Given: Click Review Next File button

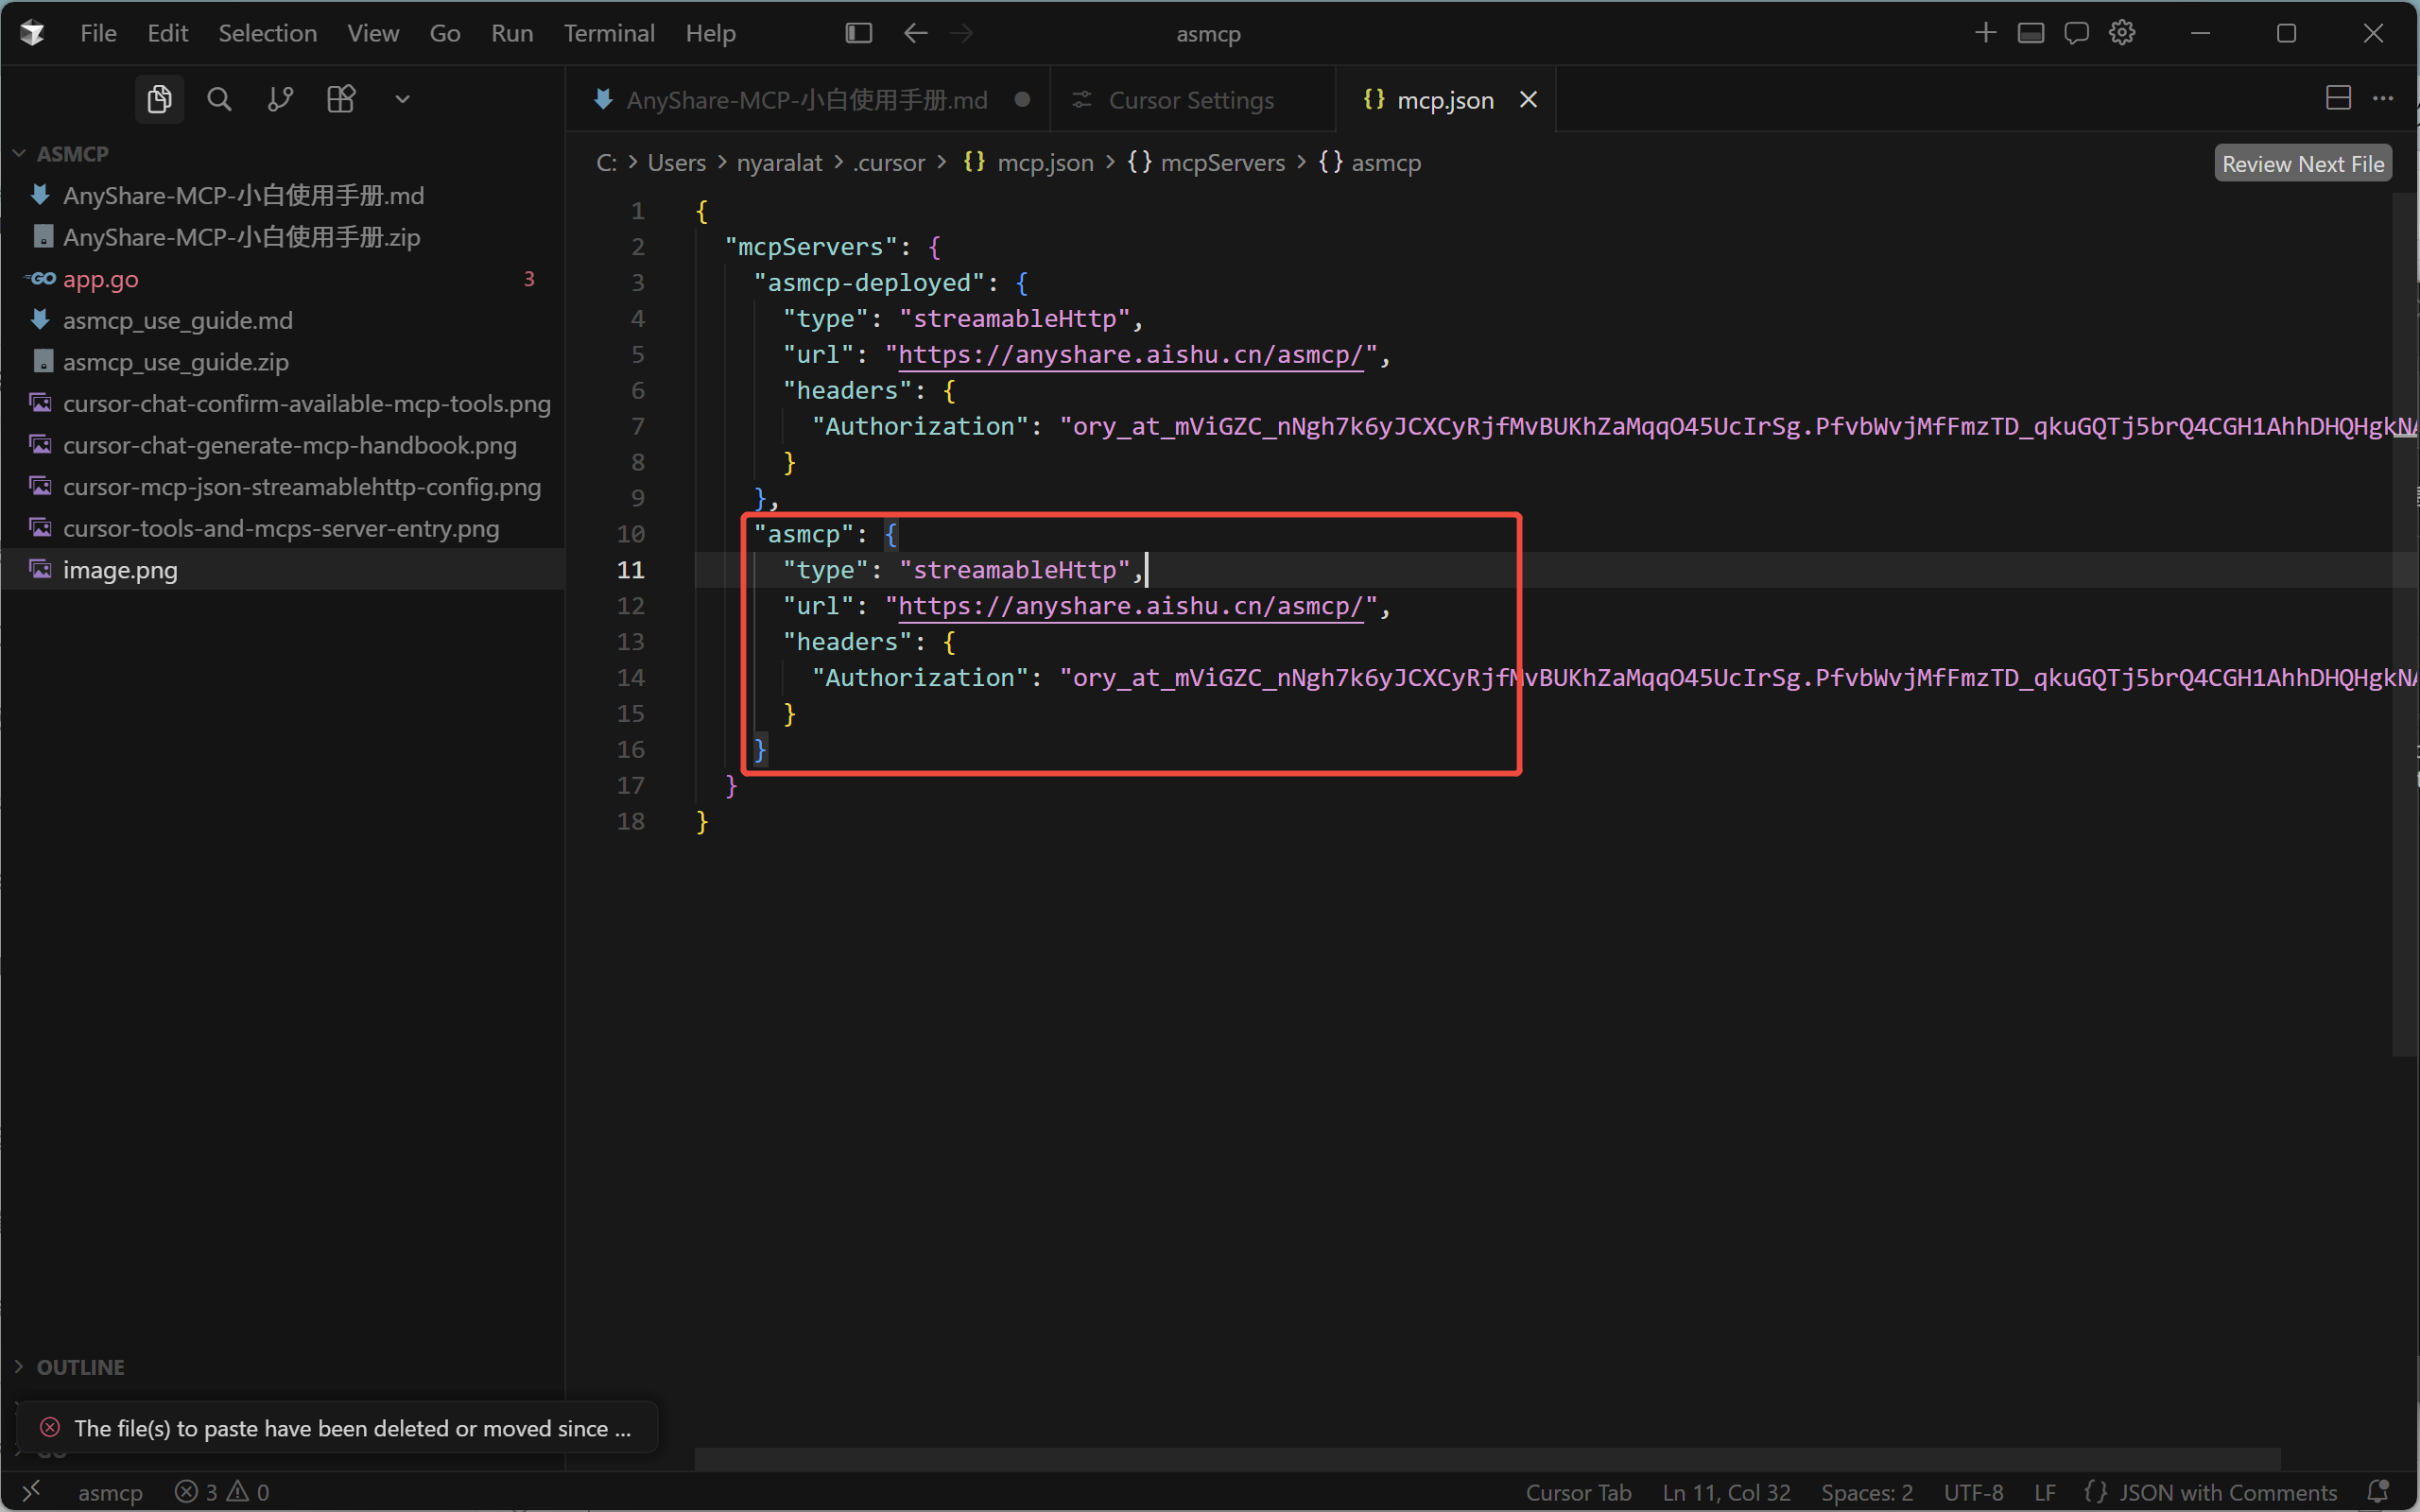Looking at the screenshot, I should pyautogui.click(x=2302, y=163).
